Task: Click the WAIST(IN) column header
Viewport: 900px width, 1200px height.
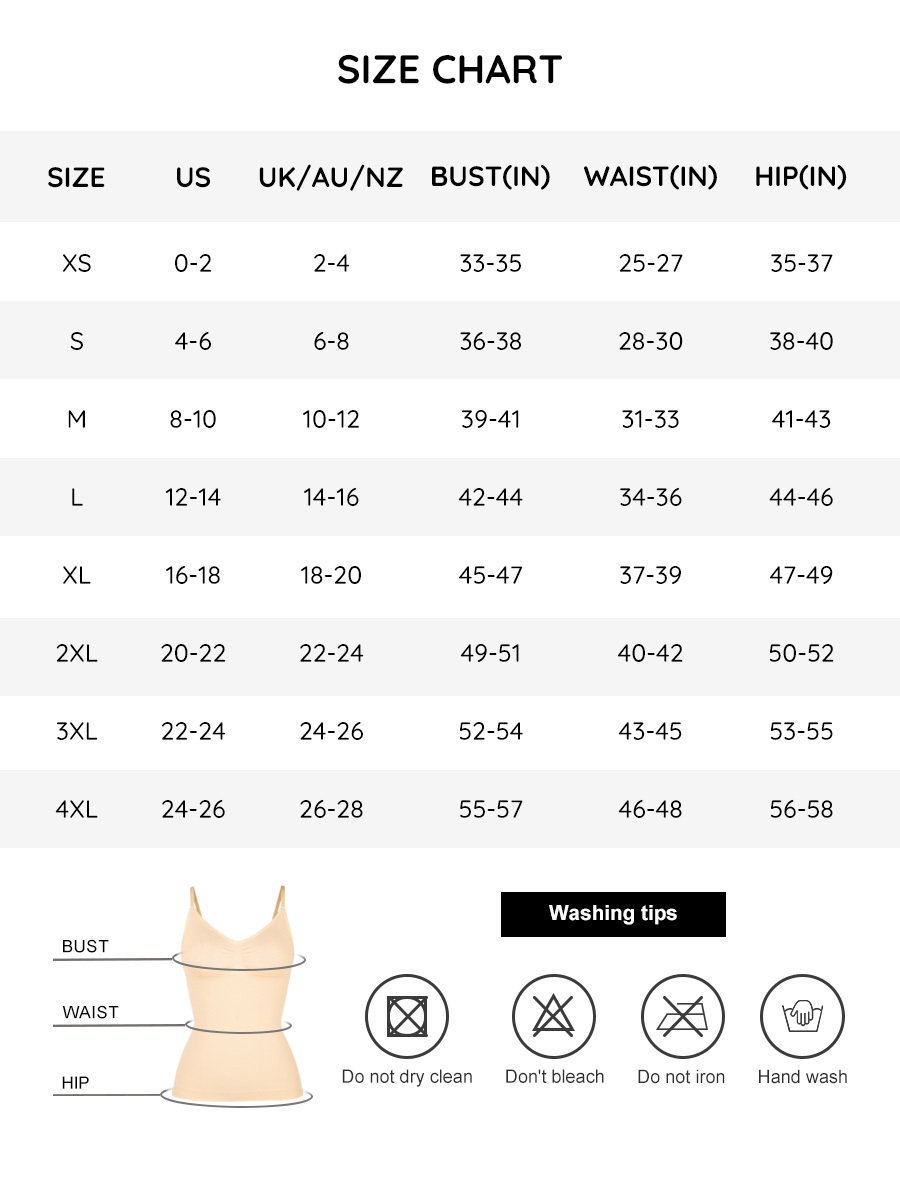Action: (x=651, y=177)
